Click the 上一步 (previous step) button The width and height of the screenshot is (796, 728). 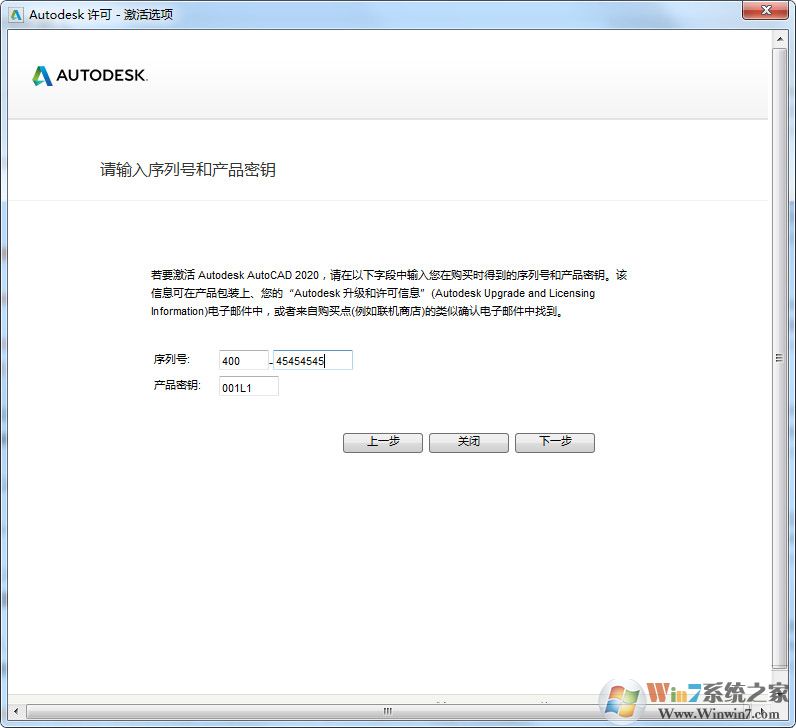(x=383, y=442)
